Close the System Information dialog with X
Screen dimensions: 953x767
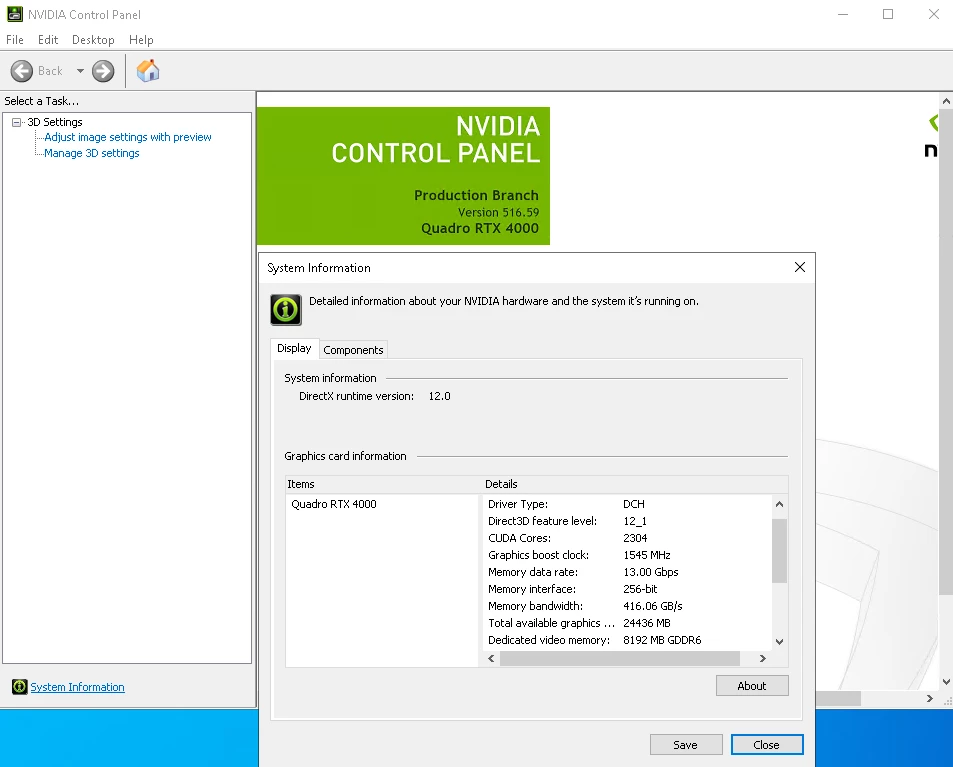(800, 267)
